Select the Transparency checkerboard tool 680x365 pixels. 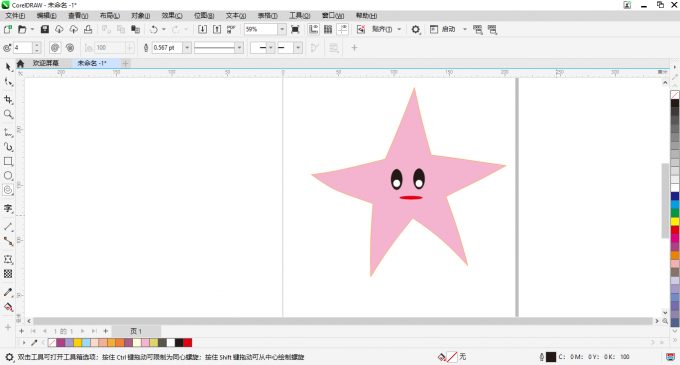(x=8, y=274)
